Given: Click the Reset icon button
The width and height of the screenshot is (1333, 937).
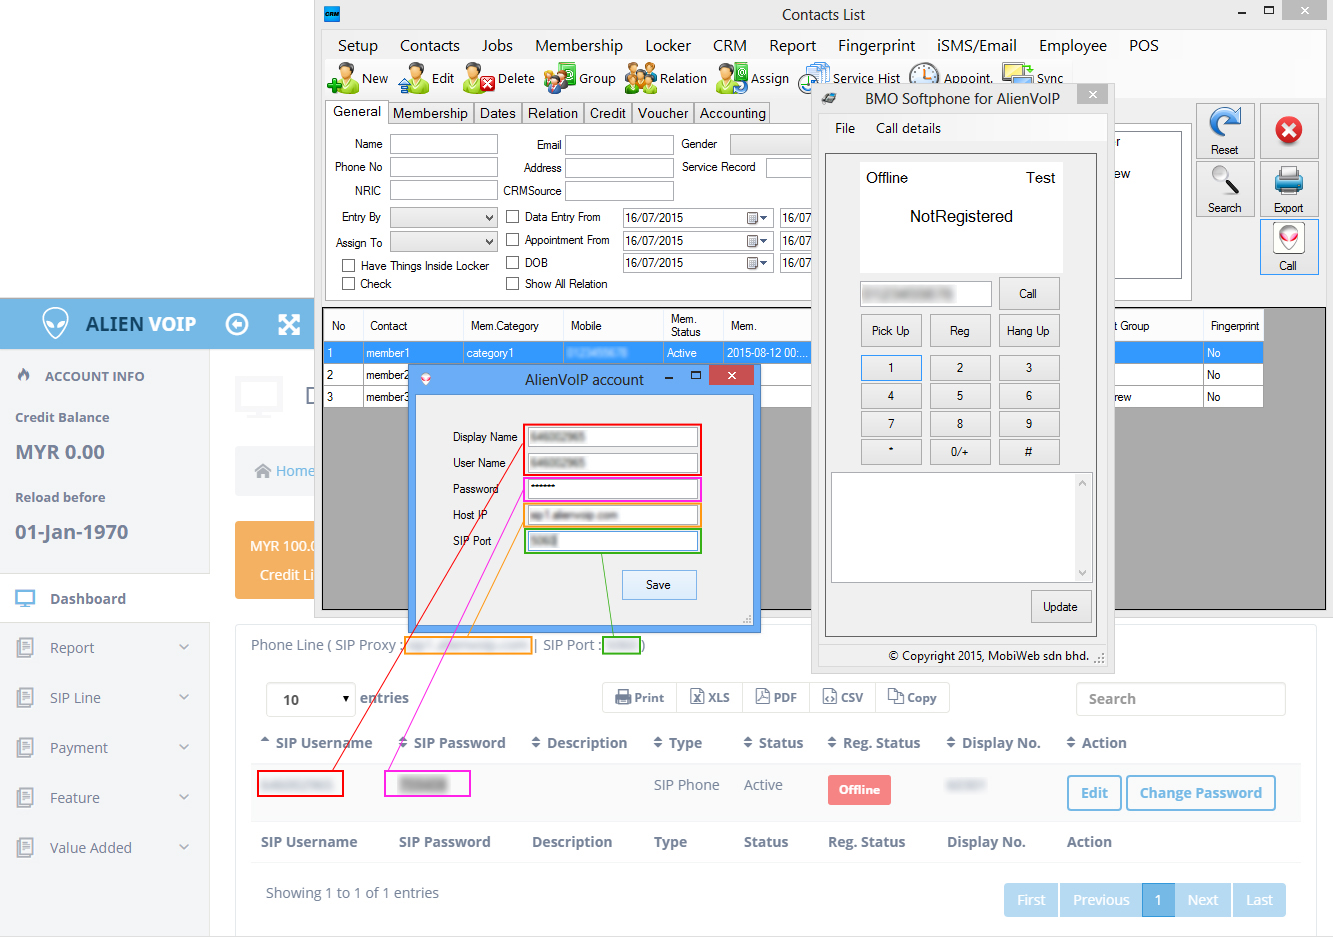Looking at the screenshot, I should pos(1225,131).
